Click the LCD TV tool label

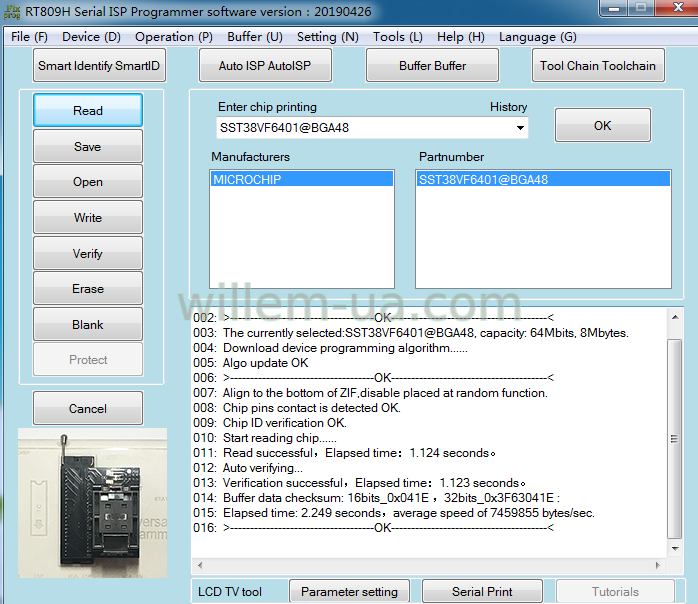[230, 592]
